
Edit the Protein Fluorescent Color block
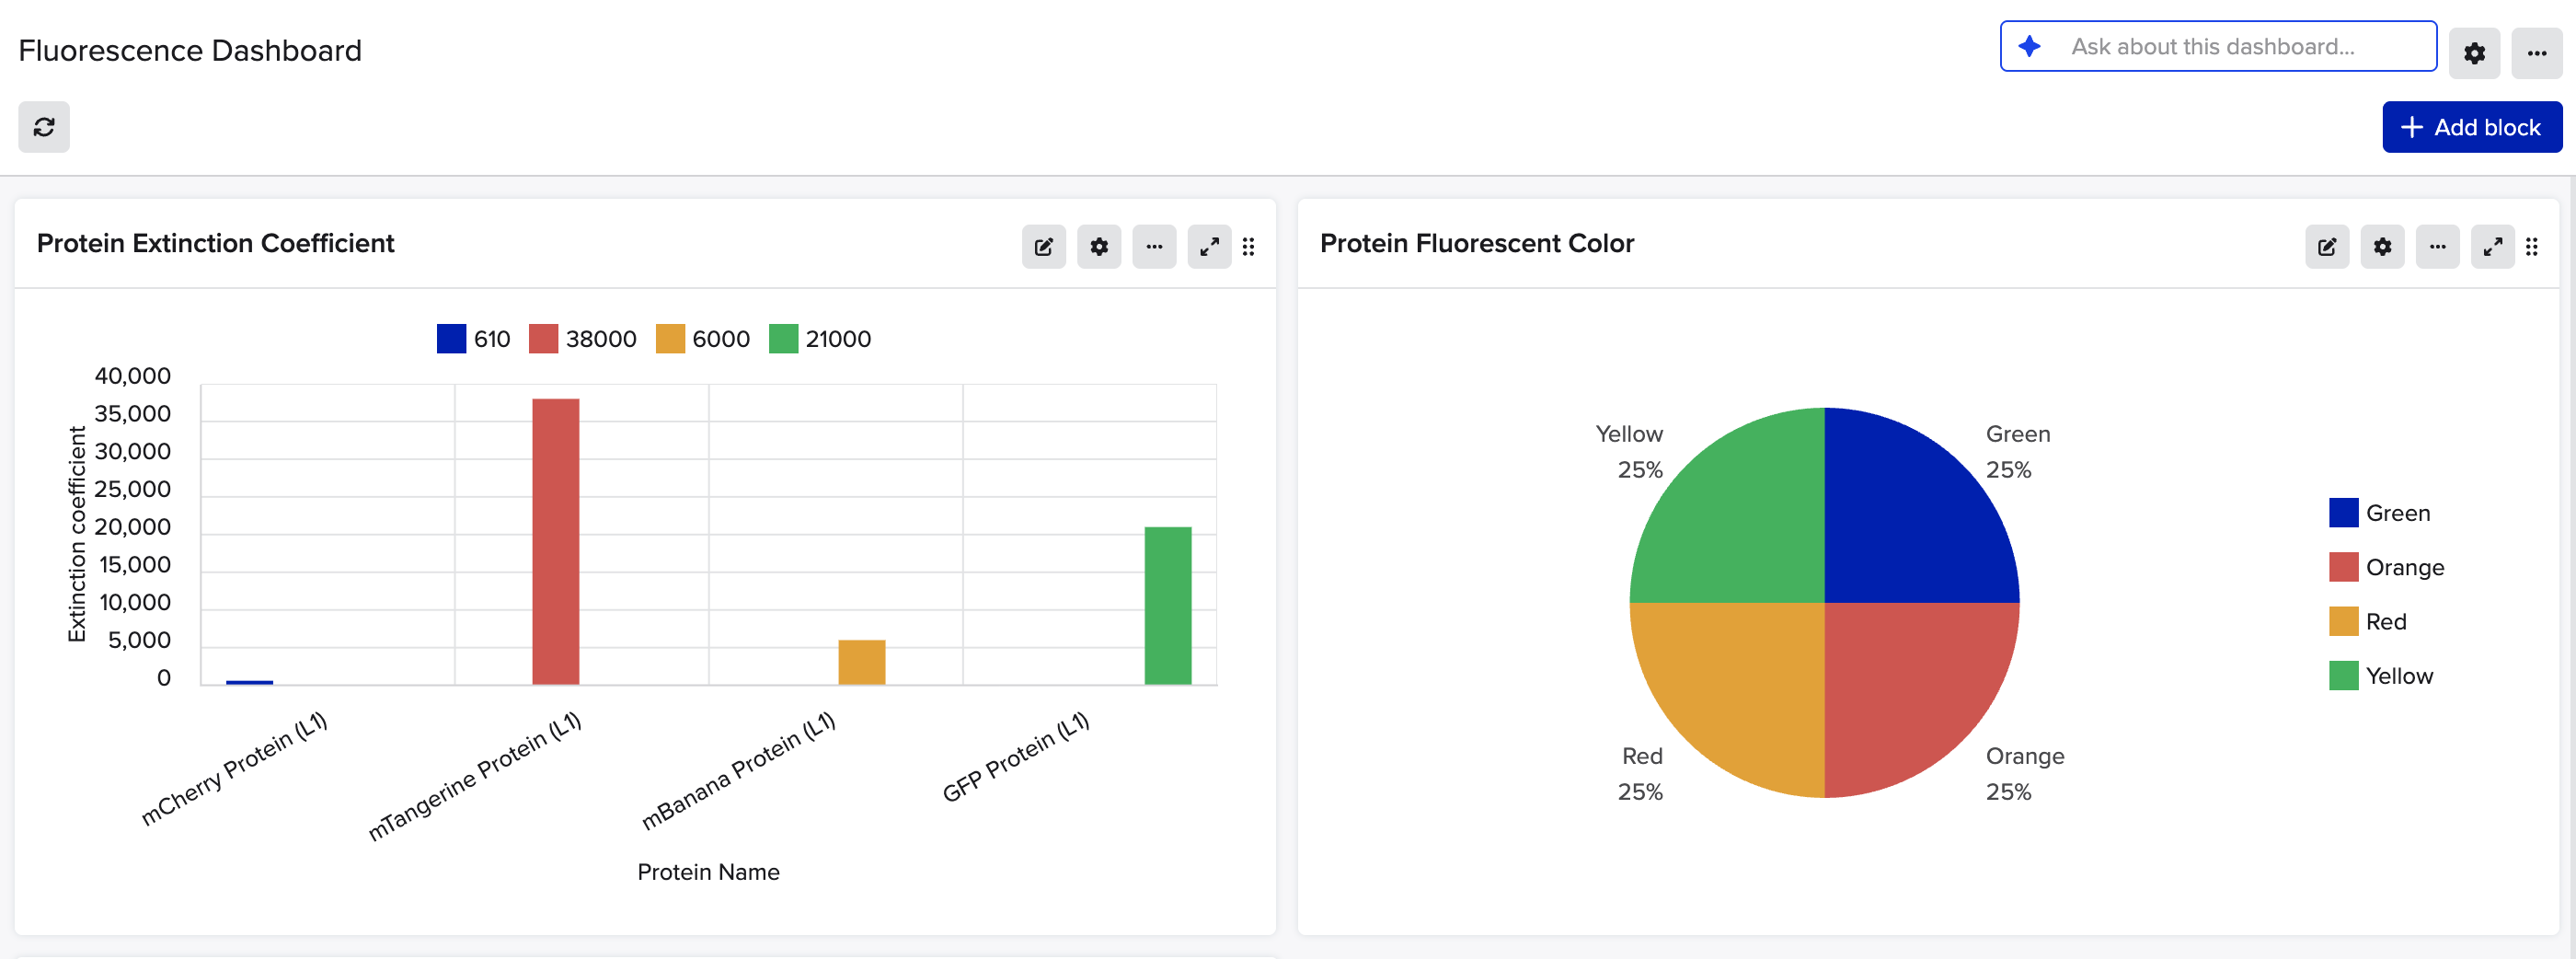2326,247
